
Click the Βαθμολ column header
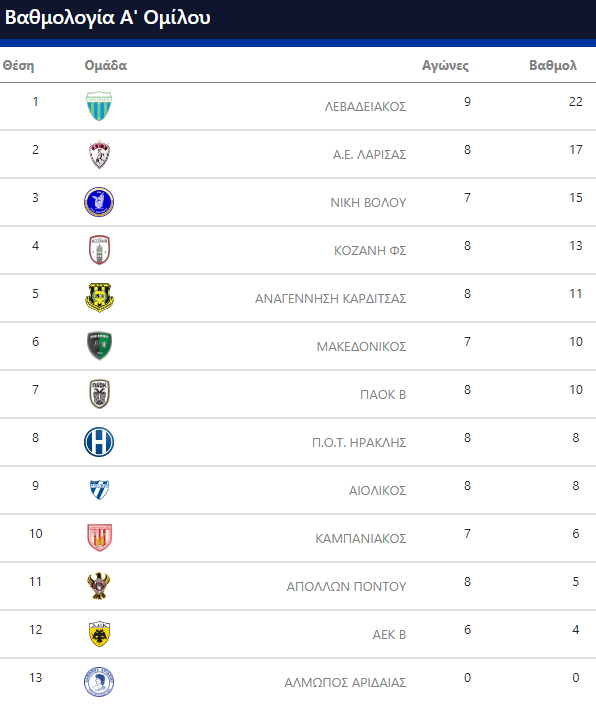[553, 66]
